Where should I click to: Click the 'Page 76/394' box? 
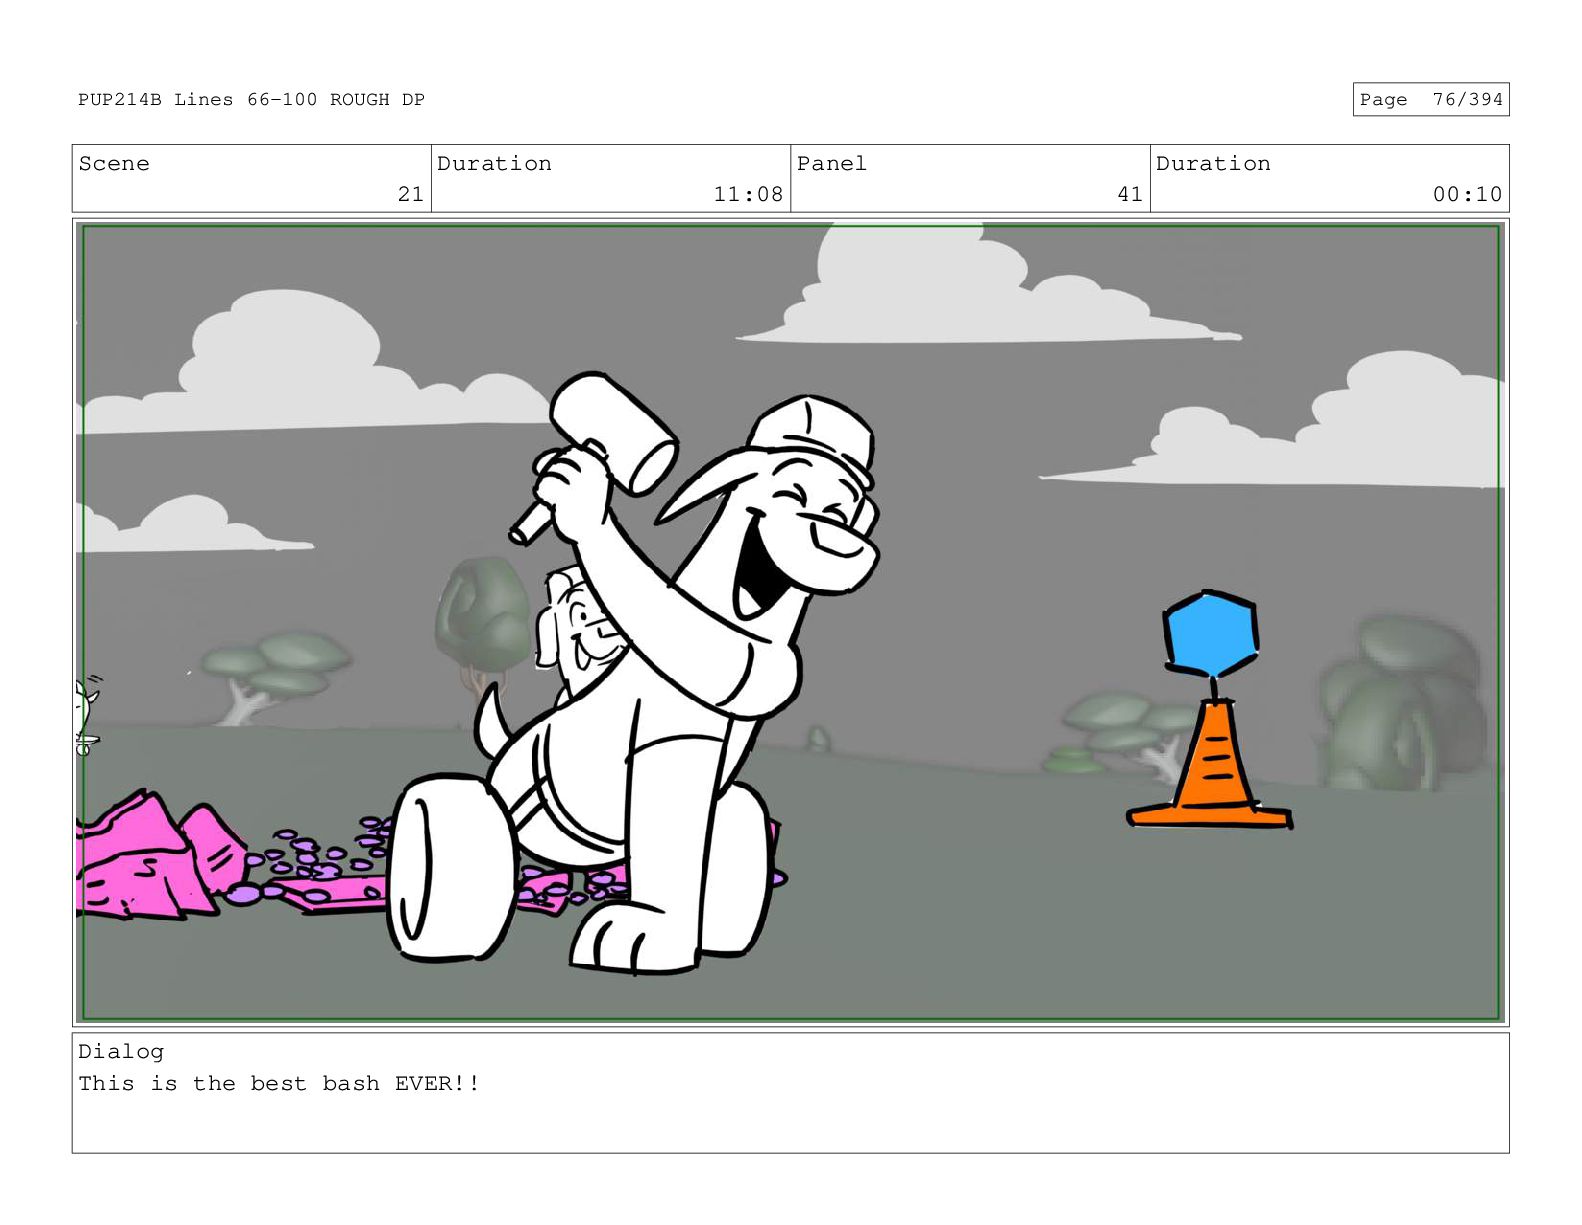coord(1430,99)
